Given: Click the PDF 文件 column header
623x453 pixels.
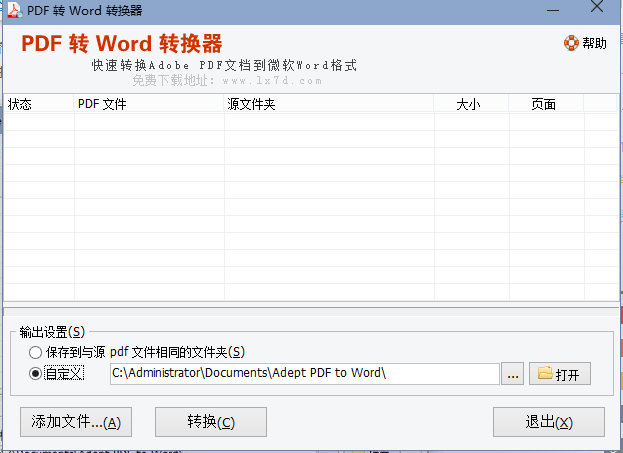Looking at the screenshot, I should (x=149, y=104).
